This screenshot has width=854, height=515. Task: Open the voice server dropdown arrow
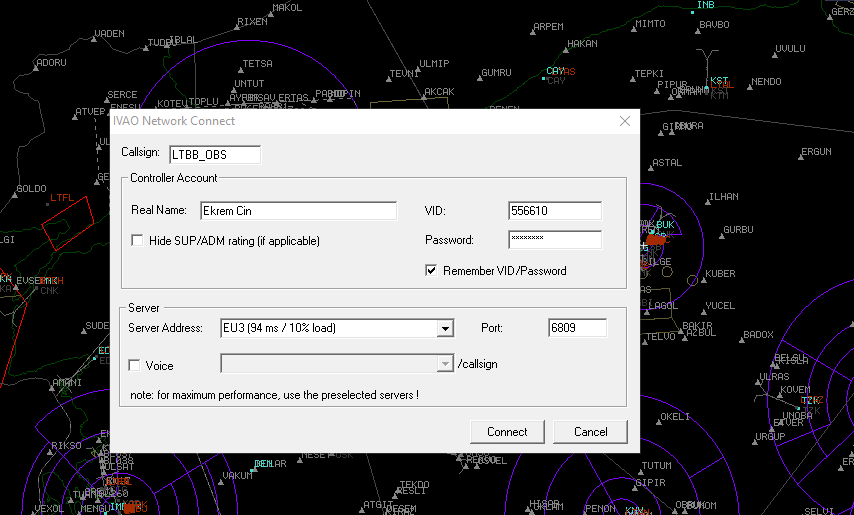(x=445, y=364)
